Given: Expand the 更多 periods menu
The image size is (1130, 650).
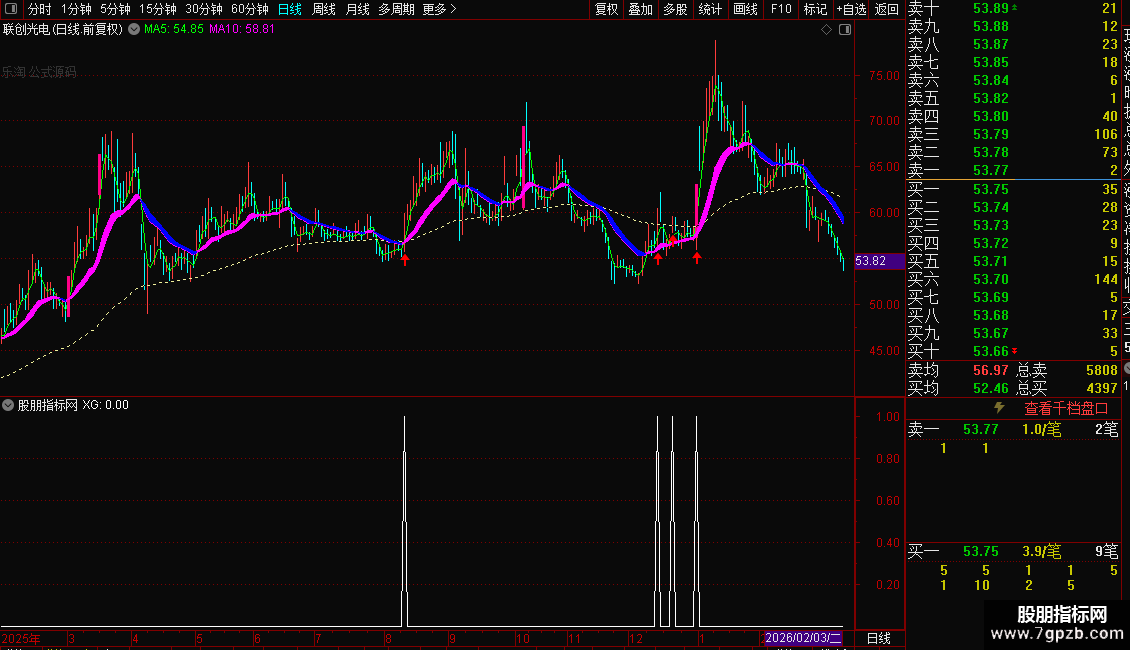Looking at the screenshot, I should (x=439, y=9).
